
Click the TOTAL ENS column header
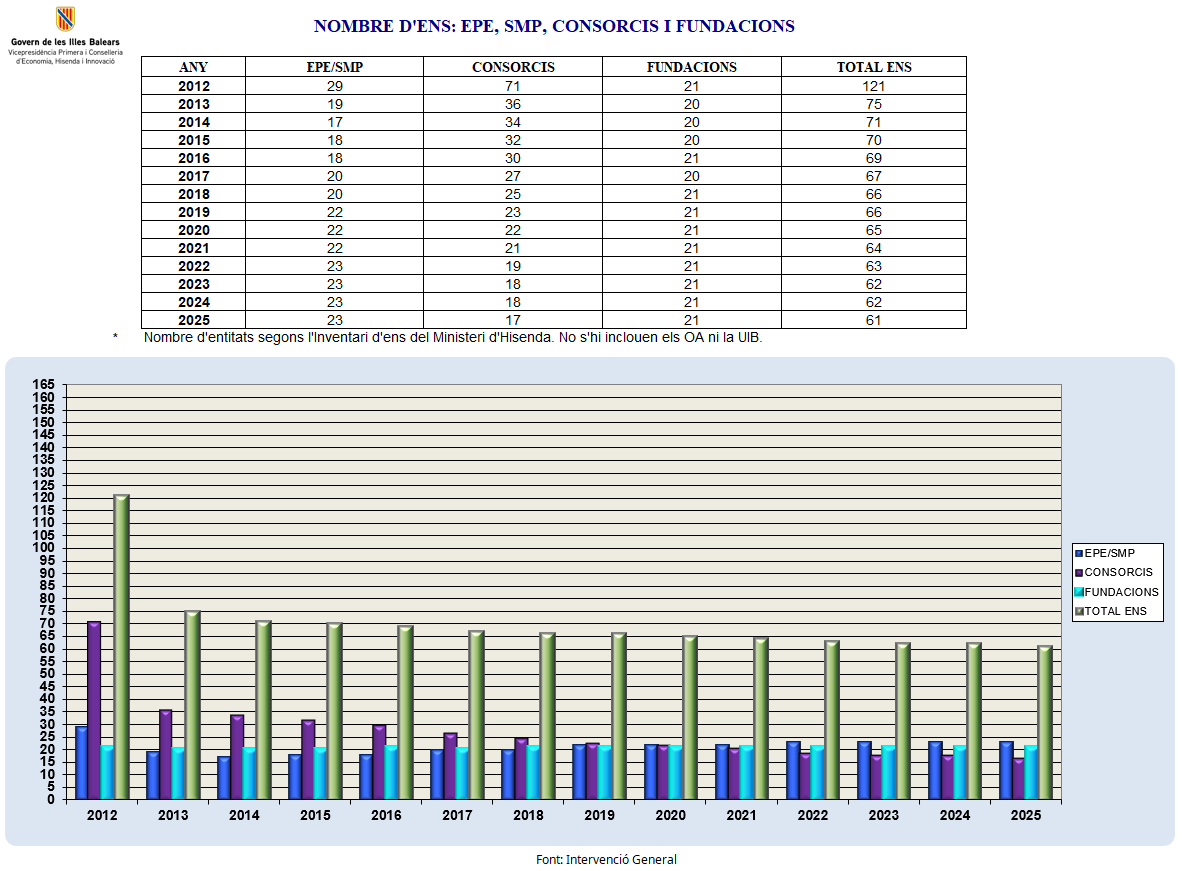pyautogui.click(x=874, y=67)
